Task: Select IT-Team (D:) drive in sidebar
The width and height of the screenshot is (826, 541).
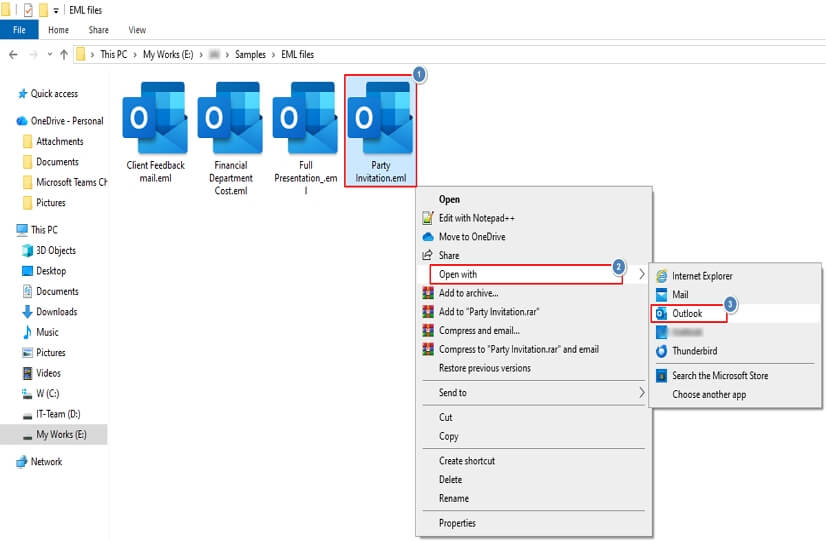Action: pos(58,414)
